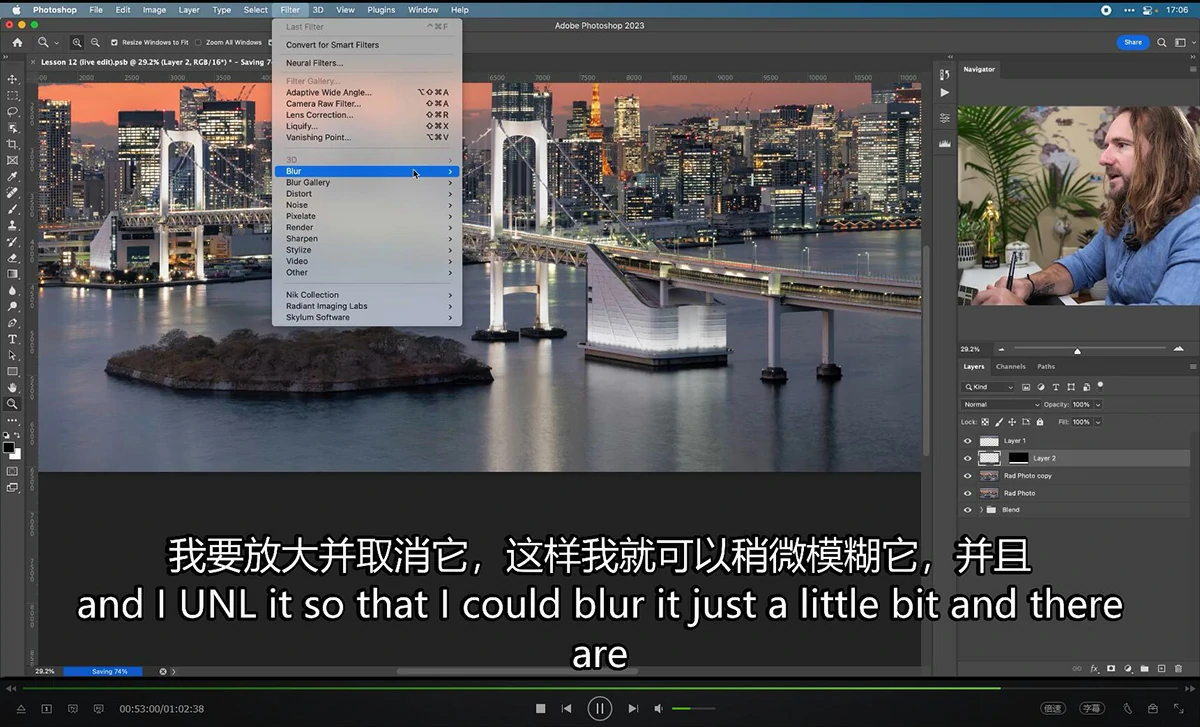Create new group folder icon
Viewport: 1200px width, 727px height.
tap(1144, 668)
